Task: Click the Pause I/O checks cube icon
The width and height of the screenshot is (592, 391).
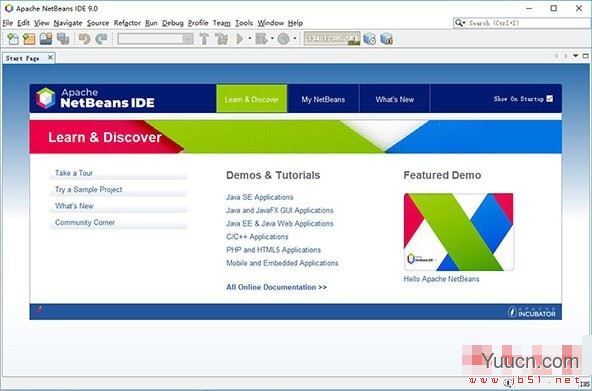Action: click(x=387, y=38)
